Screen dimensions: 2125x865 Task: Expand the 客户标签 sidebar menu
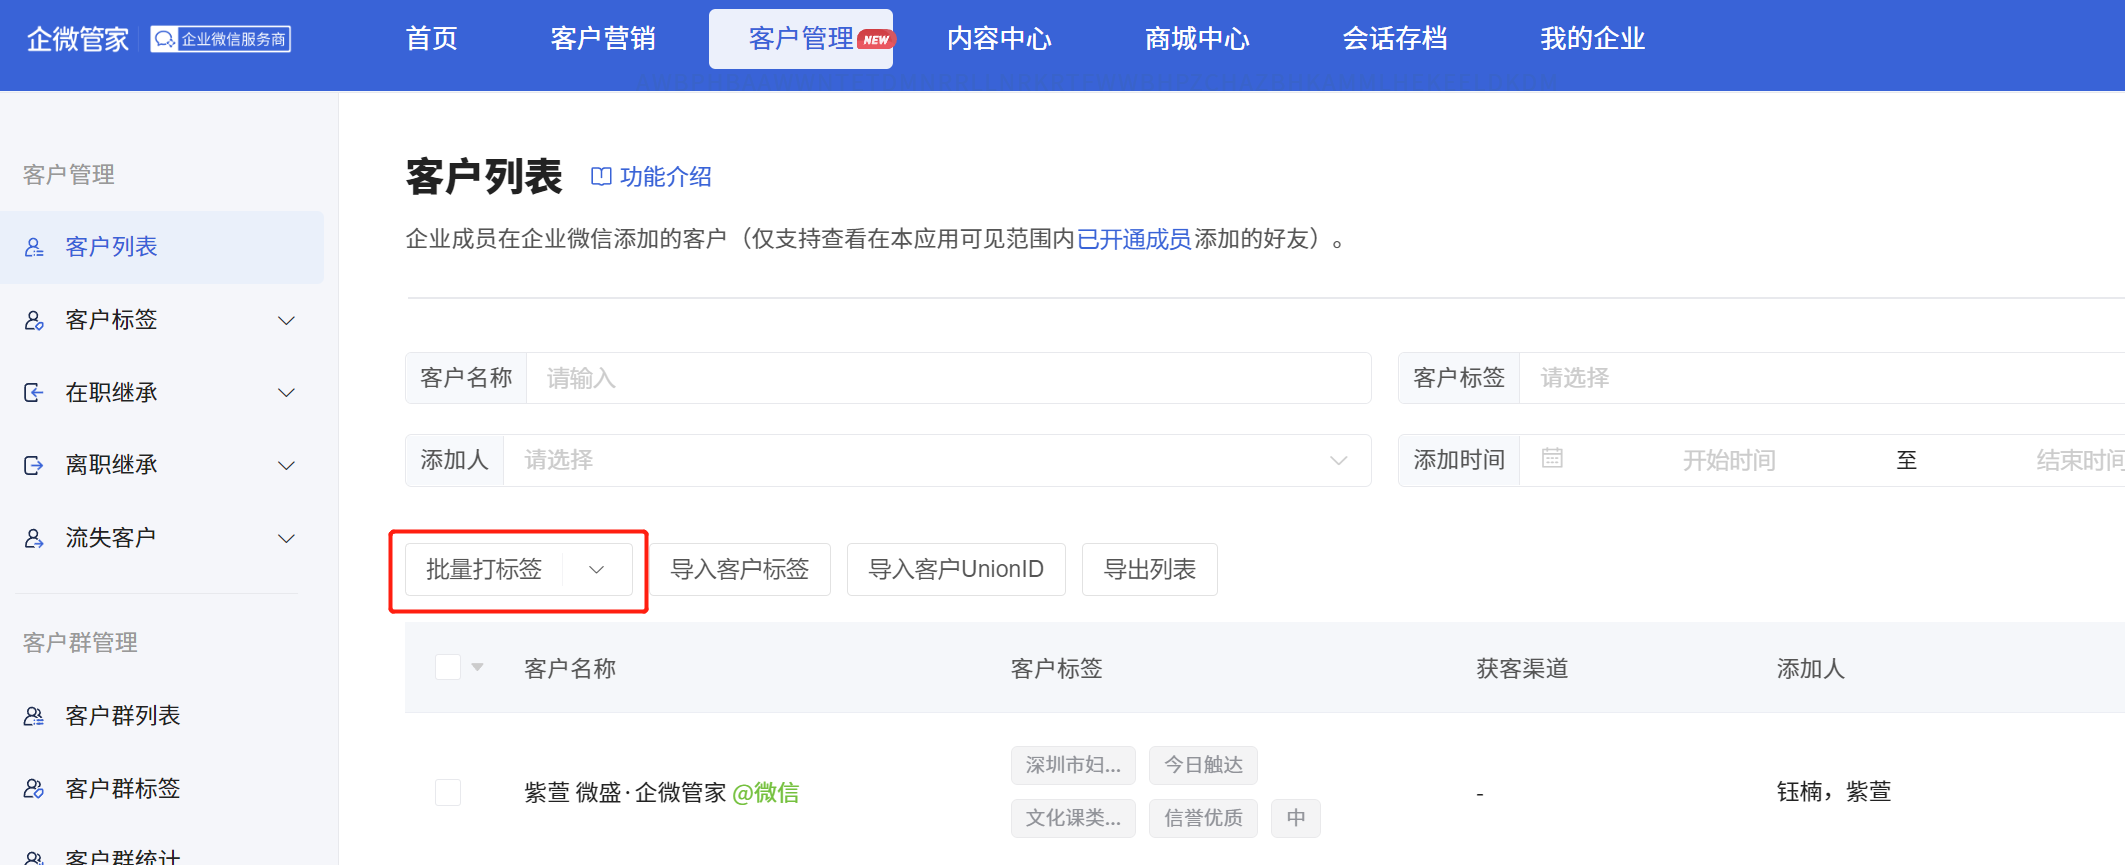pyautogui.click(x=286, y=320)
